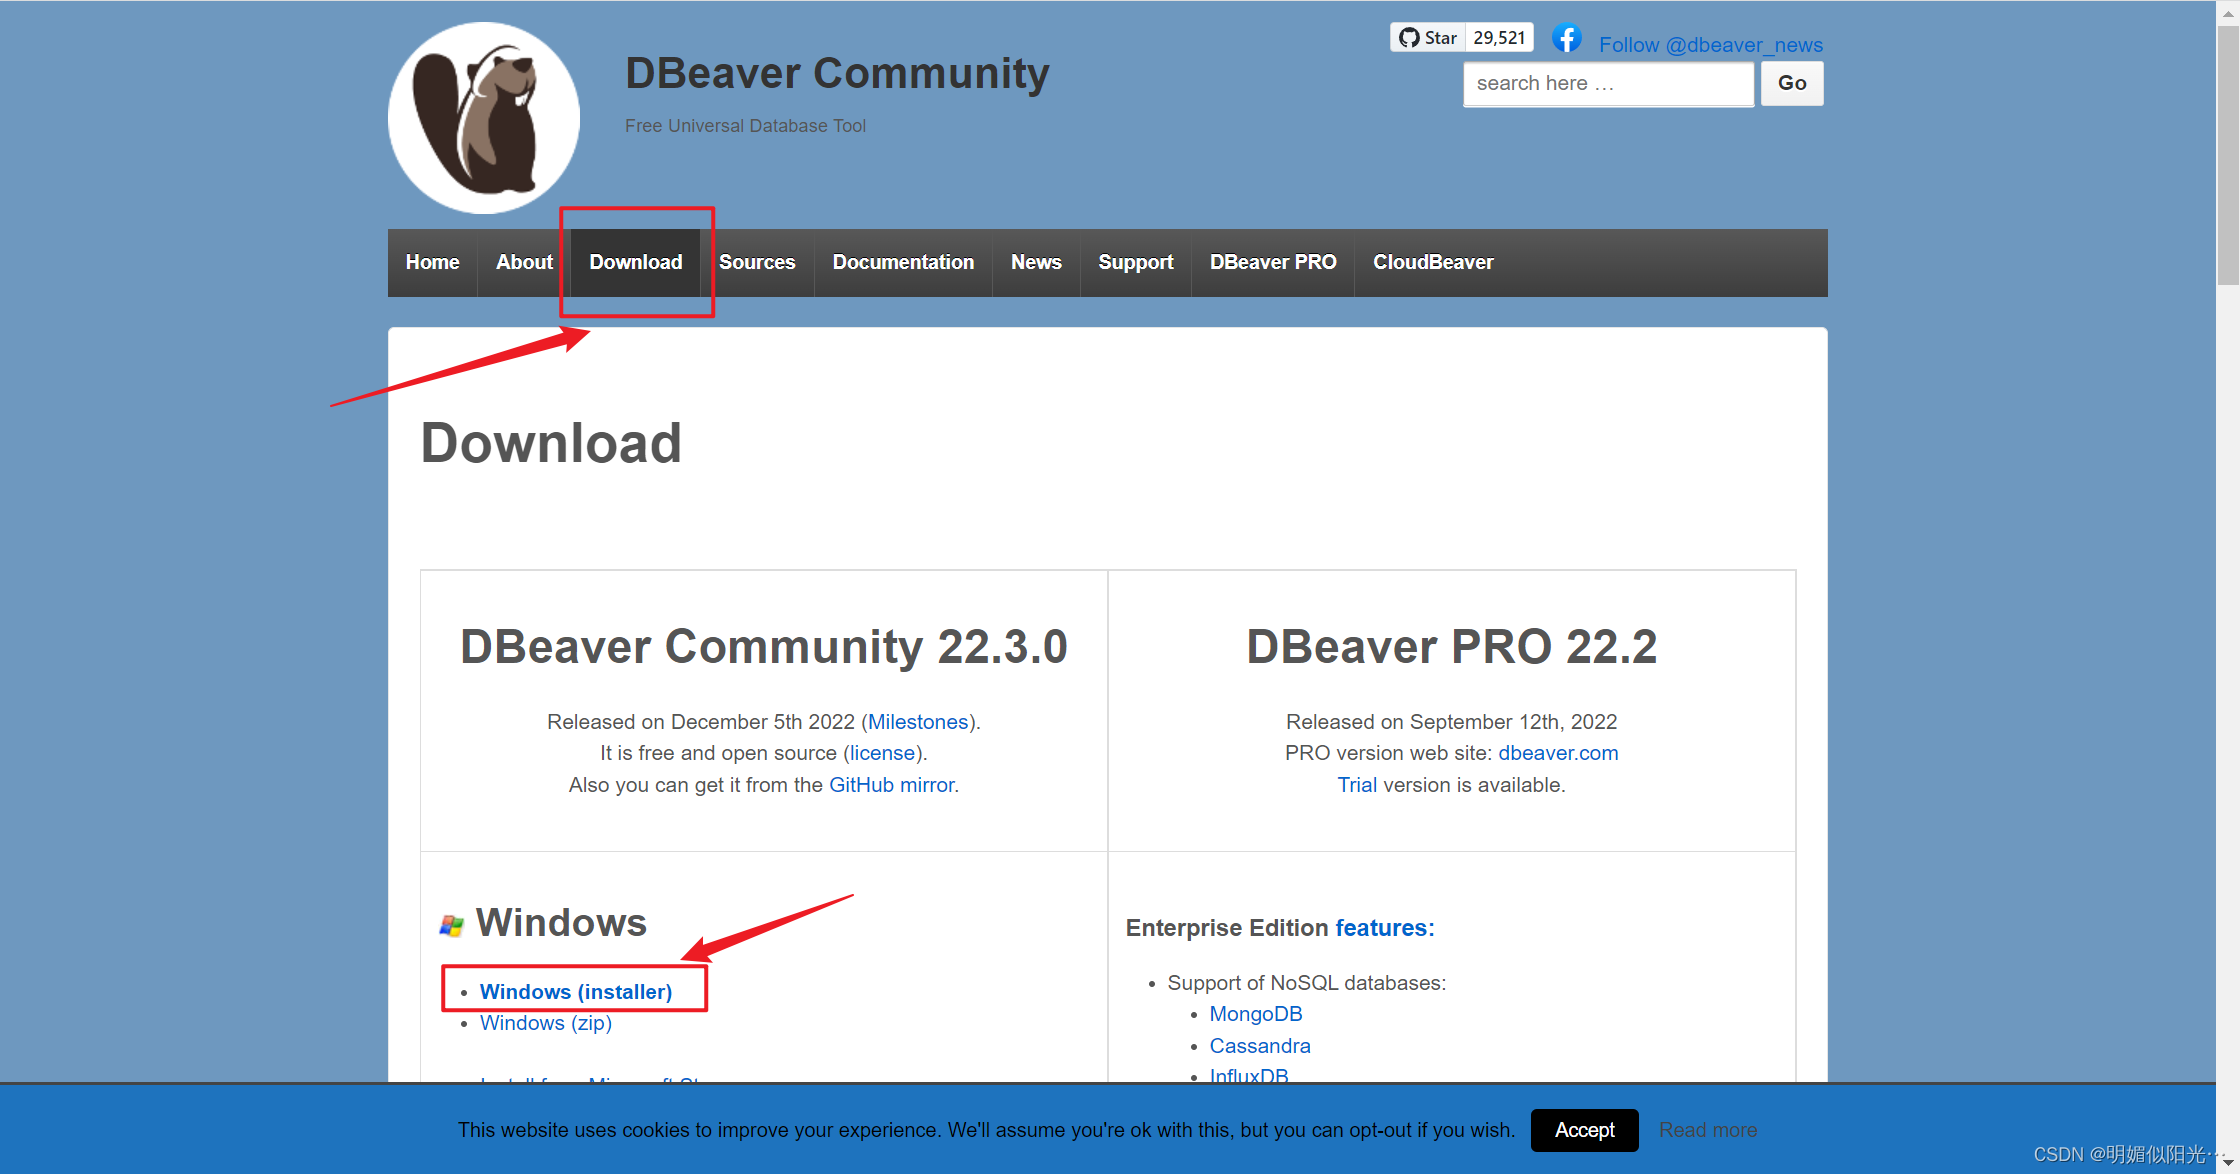
Task: Click the star count 29,521
Action: click(x=1498, y=36)
